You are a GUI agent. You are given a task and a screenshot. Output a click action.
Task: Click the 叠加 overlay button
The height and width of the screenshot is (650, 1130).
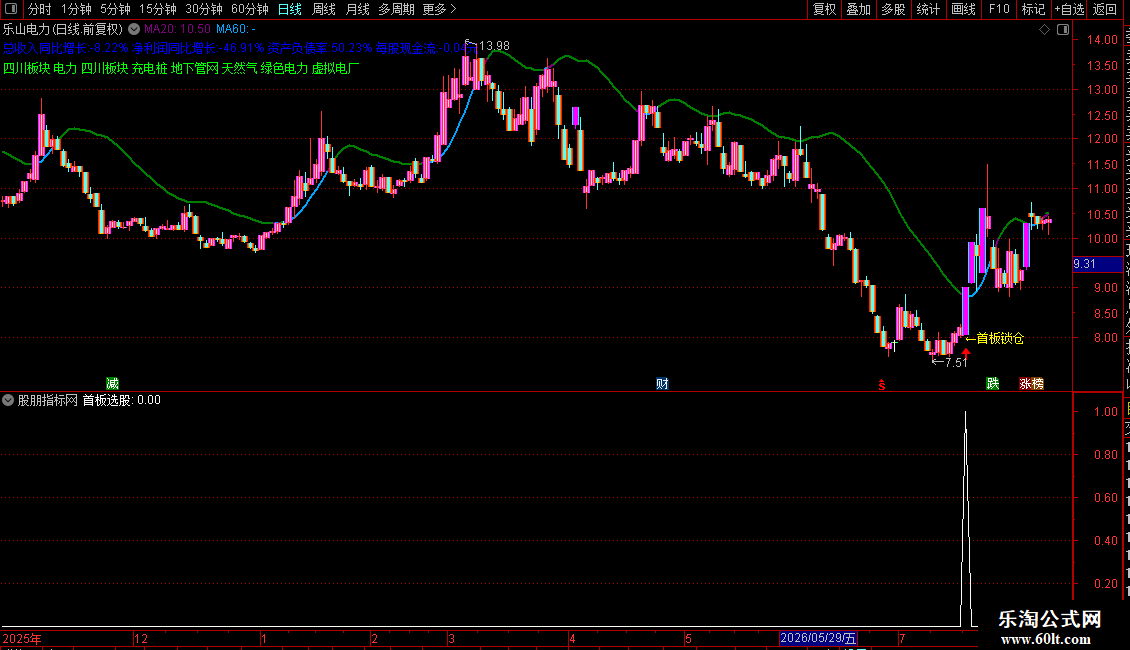858,9
